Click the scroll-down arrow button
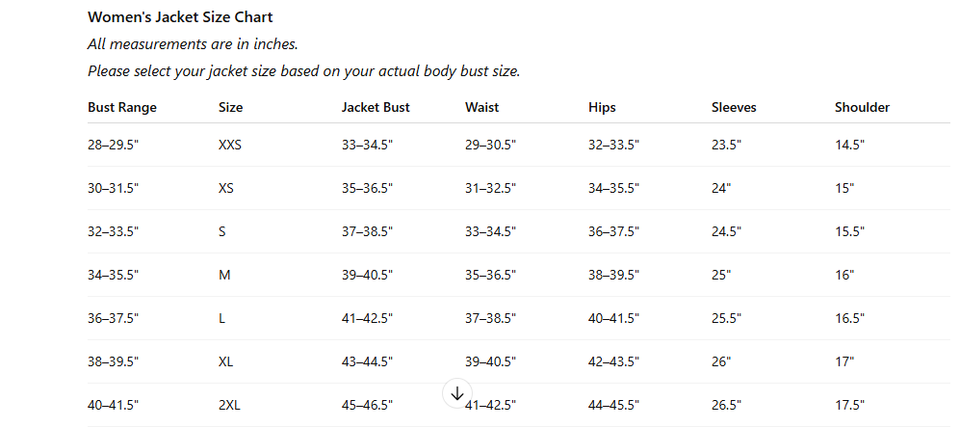 [457, 394]
